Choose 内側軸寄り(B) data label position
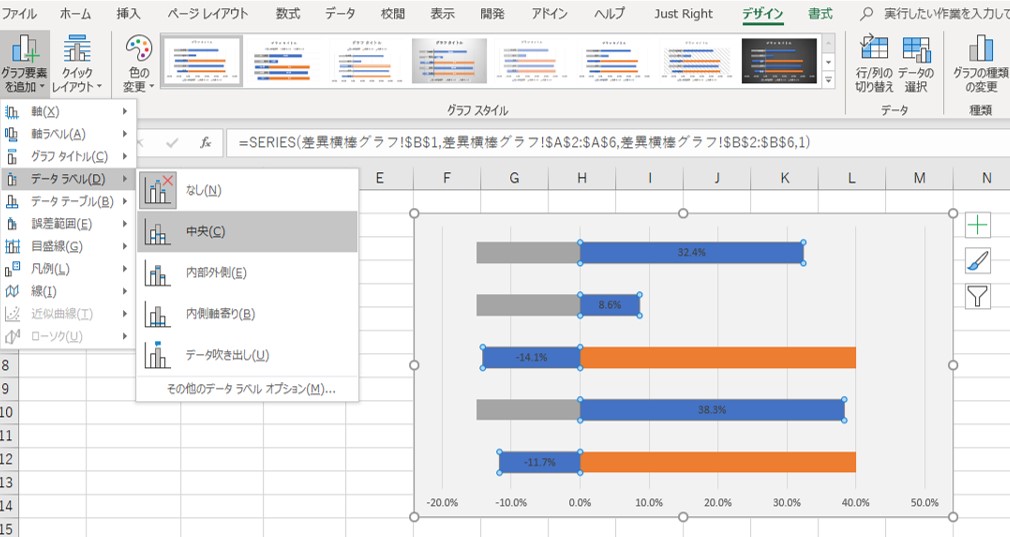 tap(247, 314)
